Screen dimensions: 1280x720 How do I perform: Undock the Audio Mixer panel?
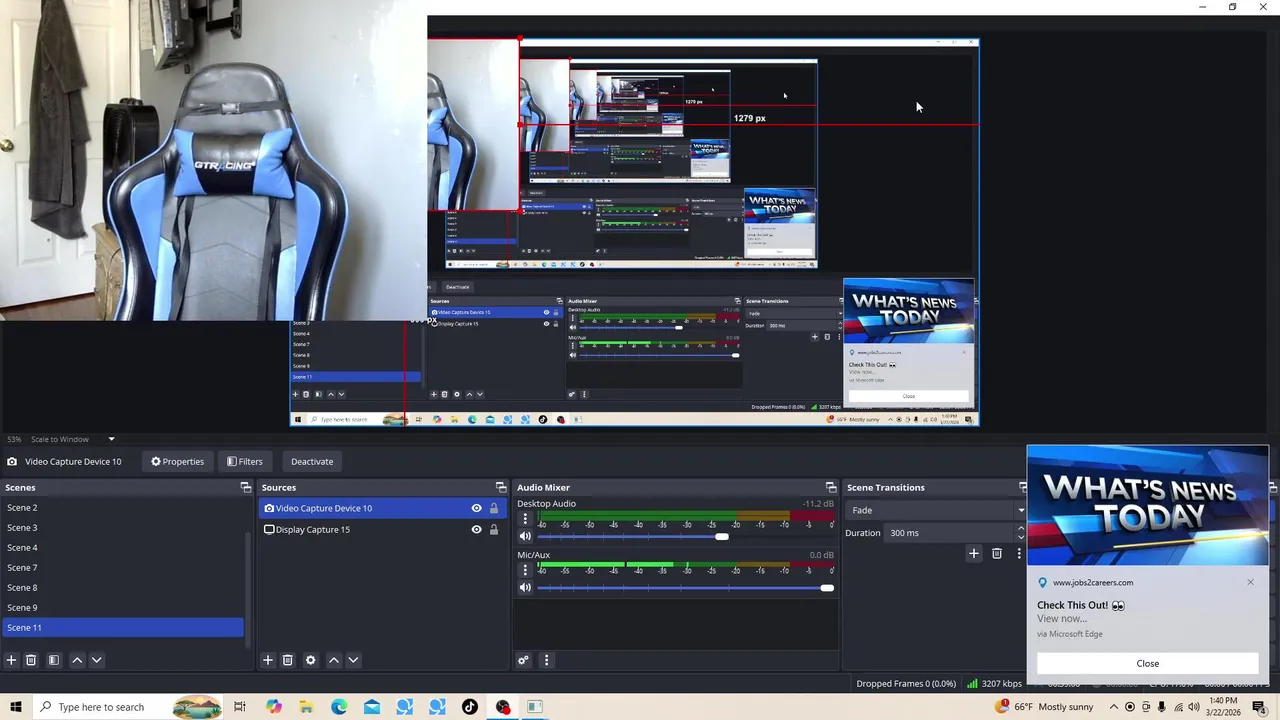point(831,487)
